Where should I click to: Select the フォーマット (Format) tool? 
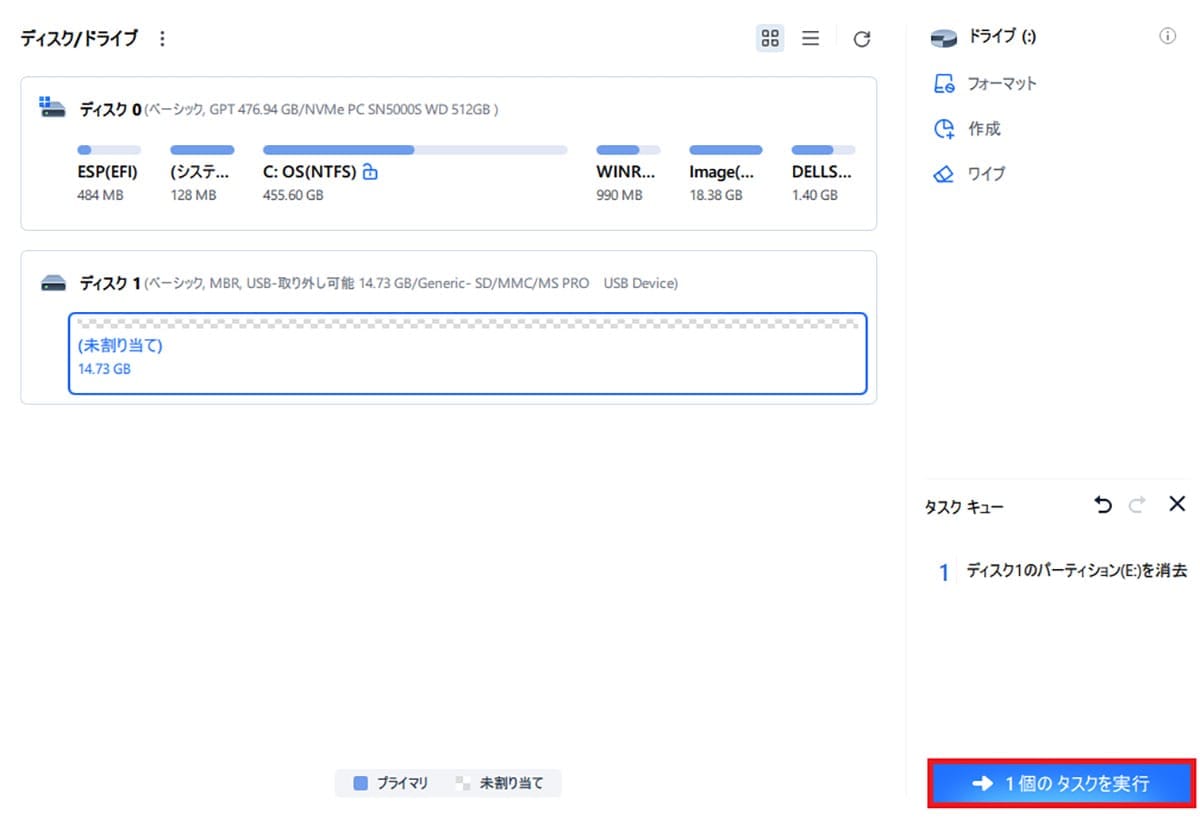pos(1004,84)
